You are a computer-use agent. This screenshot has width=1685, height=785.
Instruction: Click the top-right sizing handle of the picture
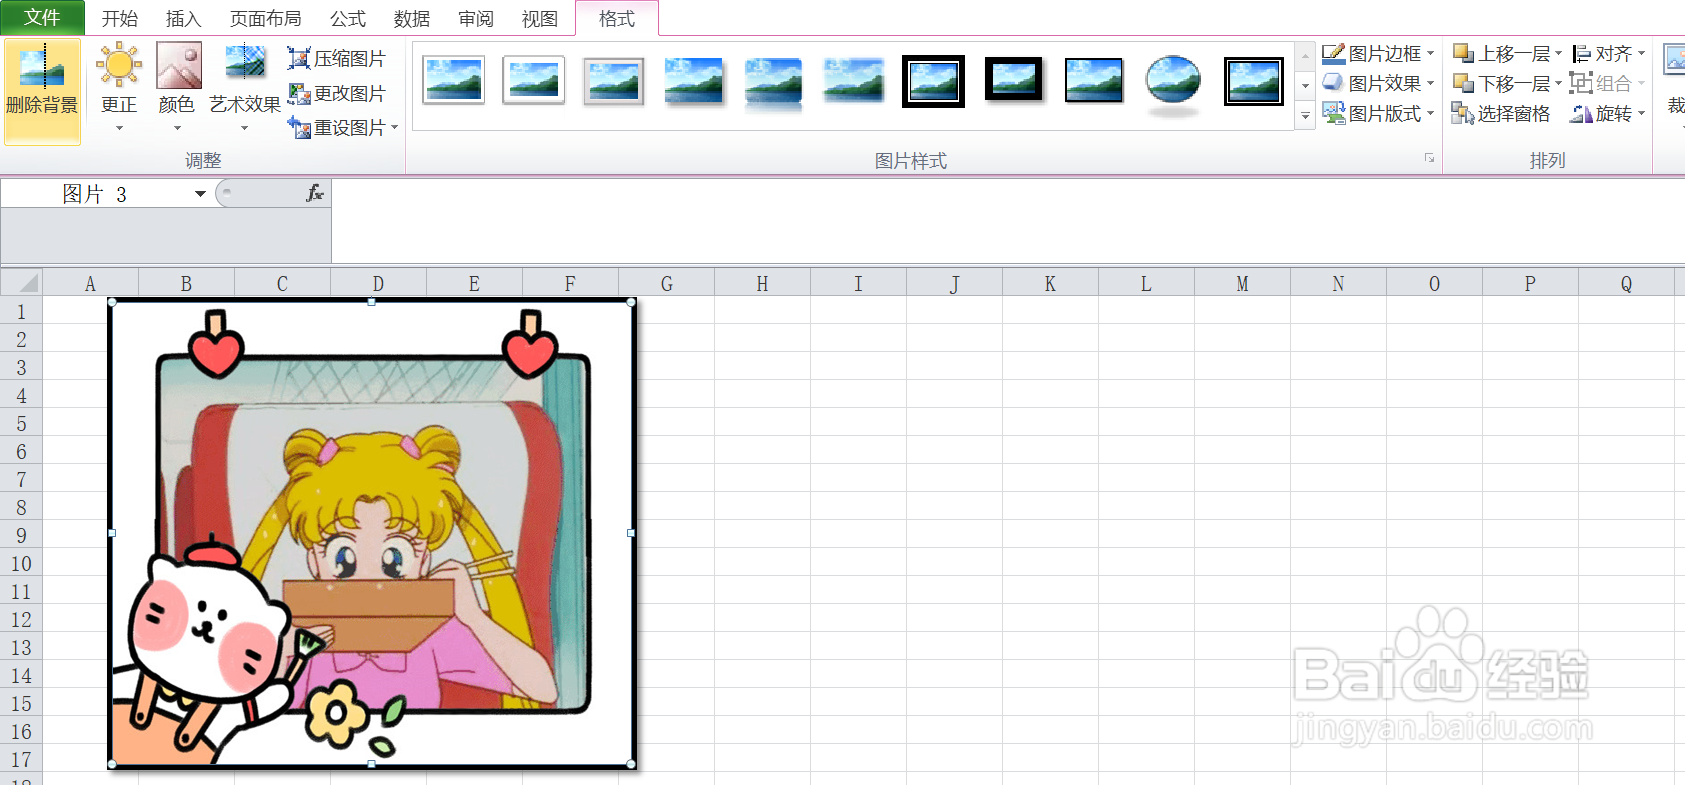pos(631,302)
